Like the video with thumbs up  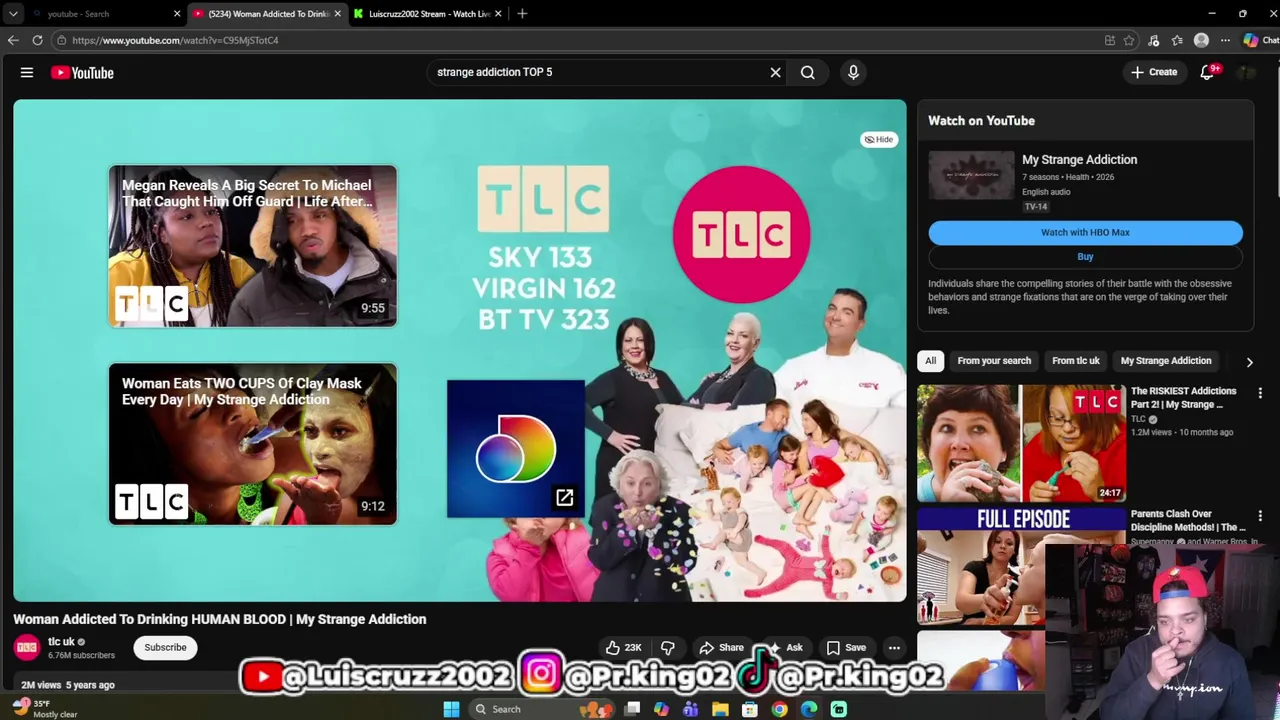pyautogui.click(x=623, y=648)
